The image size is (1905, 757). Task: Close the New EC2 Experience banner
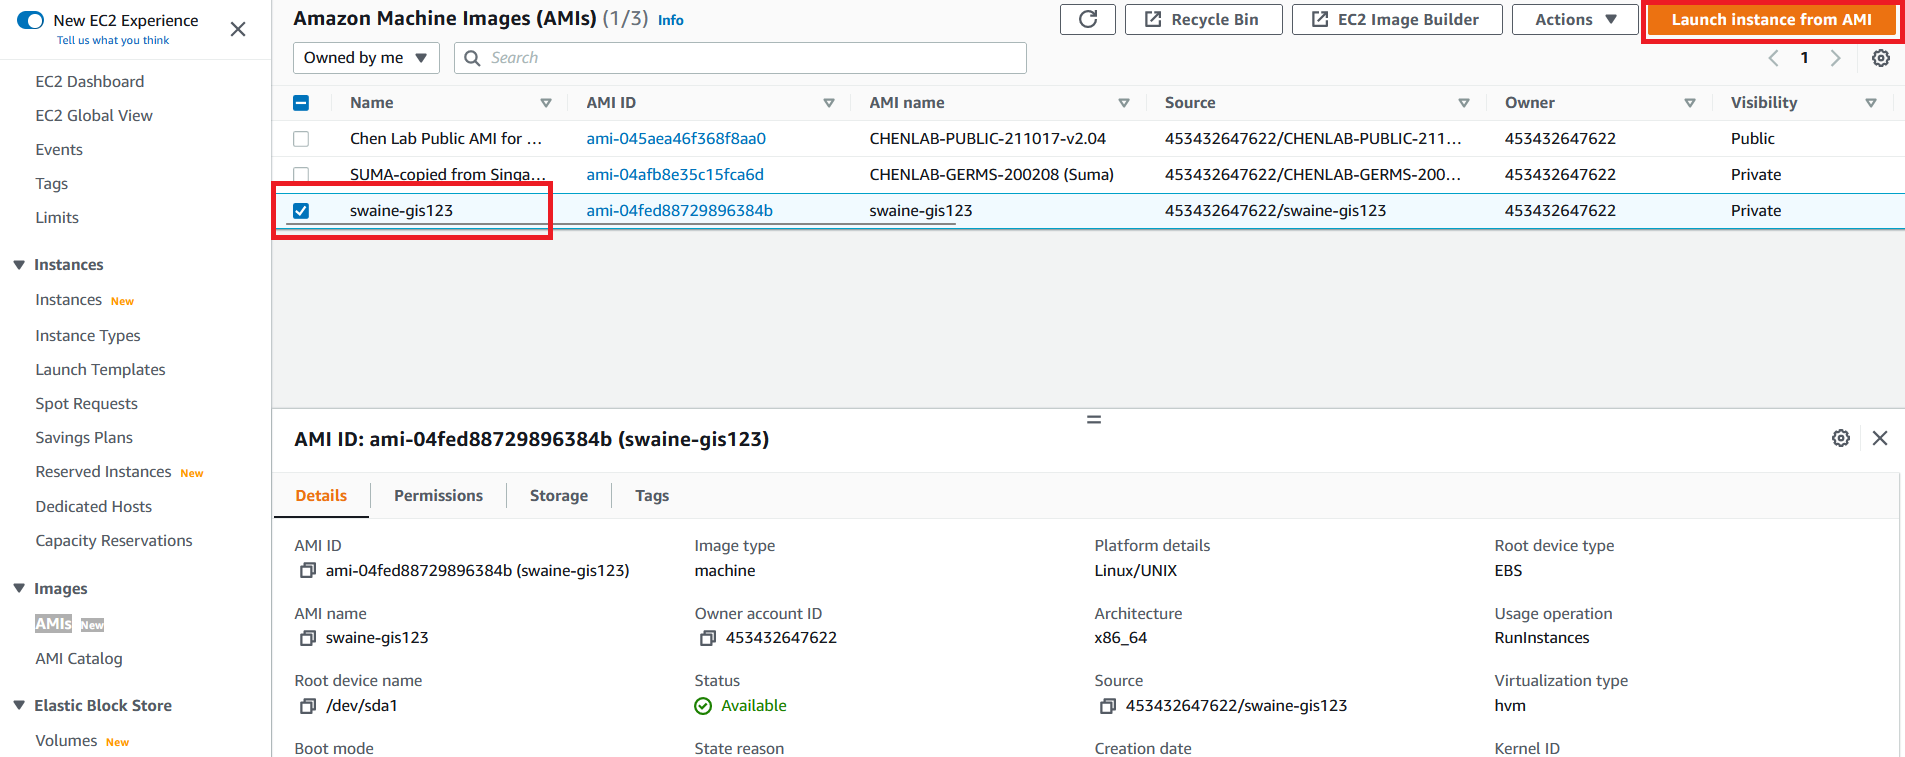click(238, 29)
